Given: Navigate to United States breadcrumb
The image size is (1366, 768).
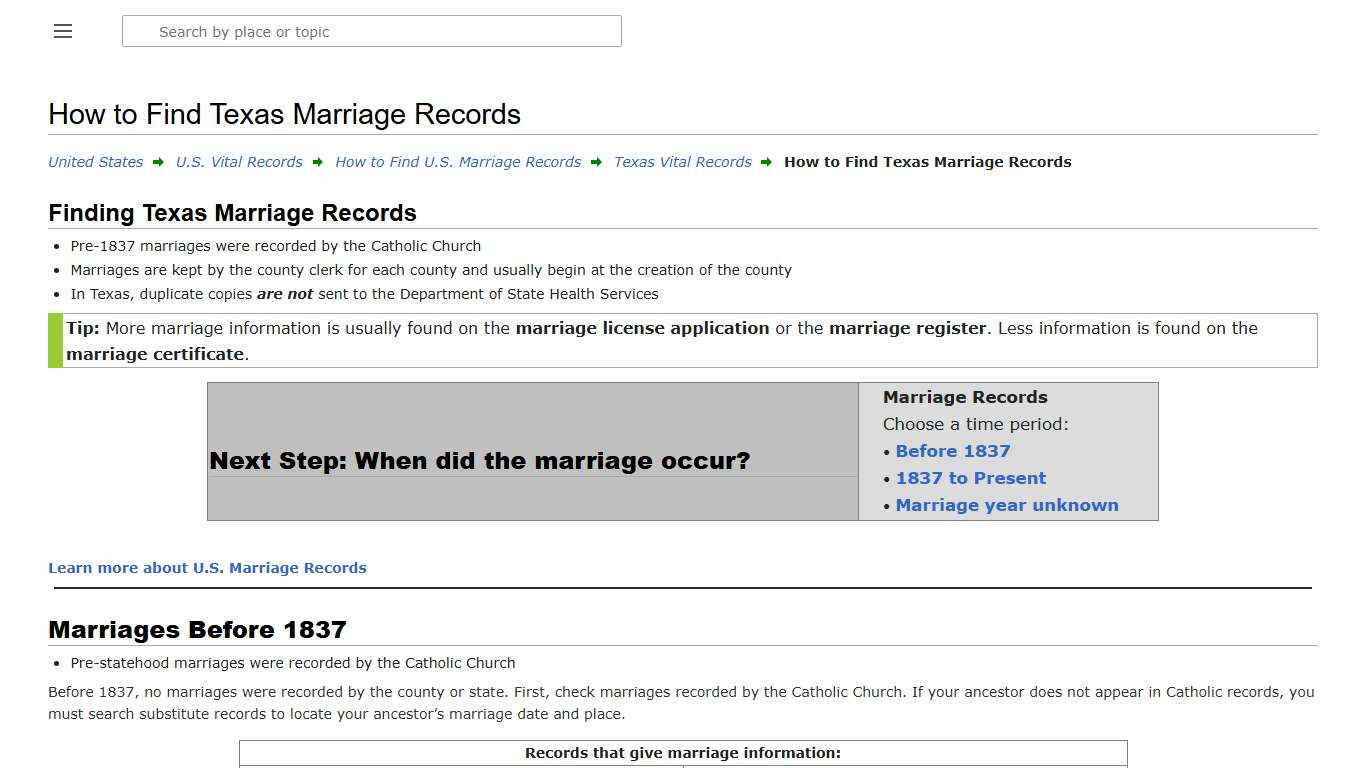Looking at the screenshot, I should (x=95, y=161).
